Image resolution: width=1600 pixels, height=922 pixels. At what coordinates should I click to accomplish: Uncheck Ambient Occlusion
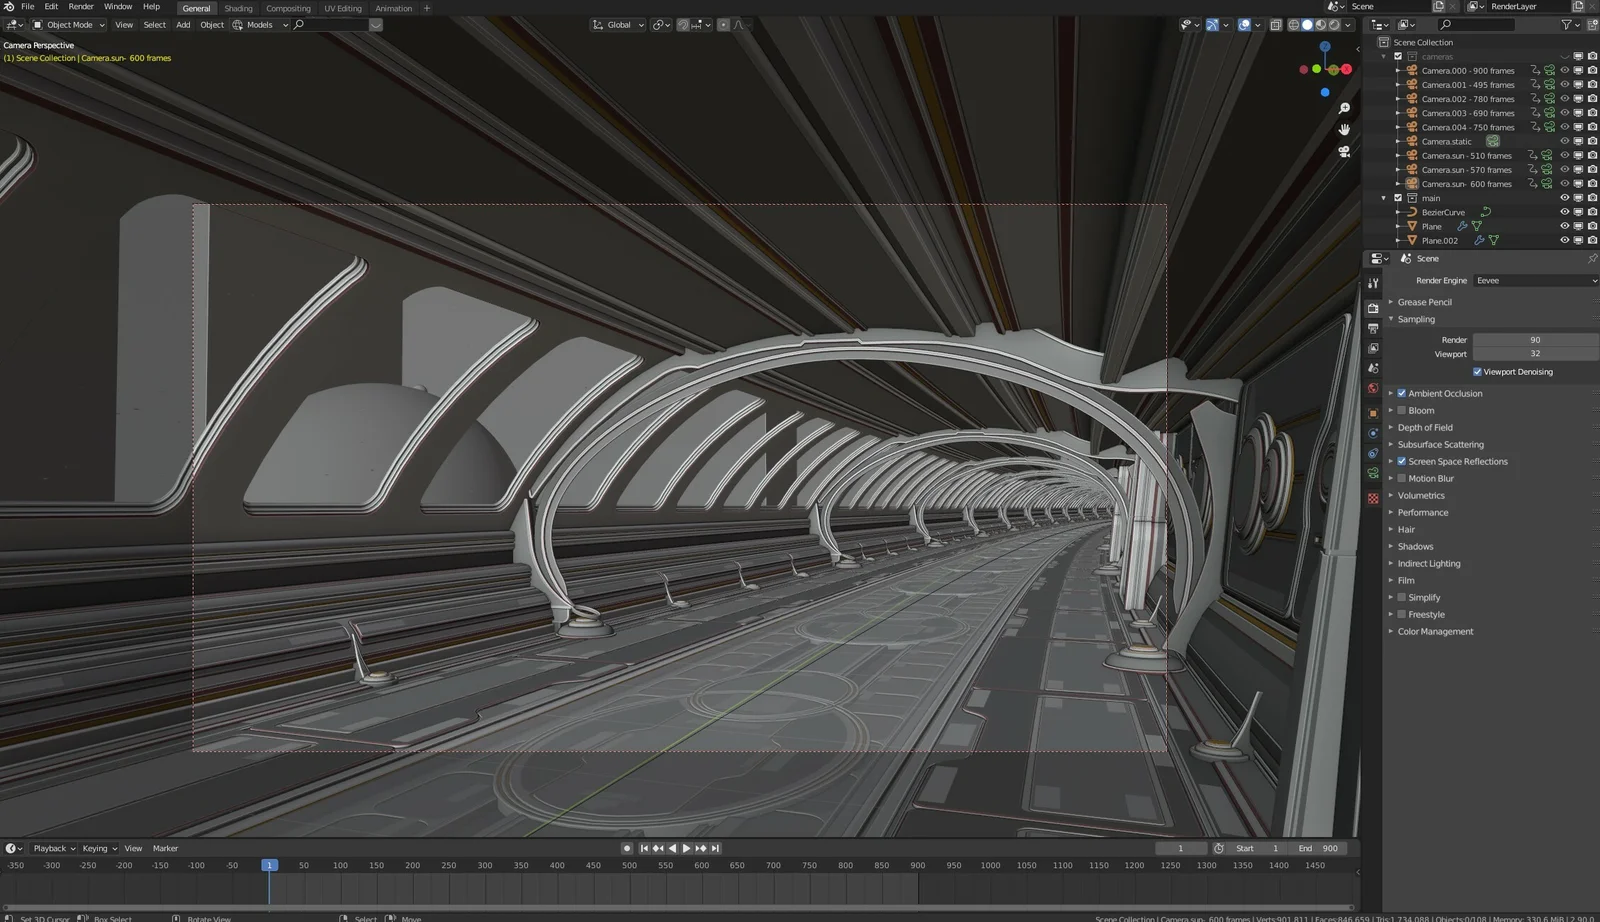point(1402,393)
